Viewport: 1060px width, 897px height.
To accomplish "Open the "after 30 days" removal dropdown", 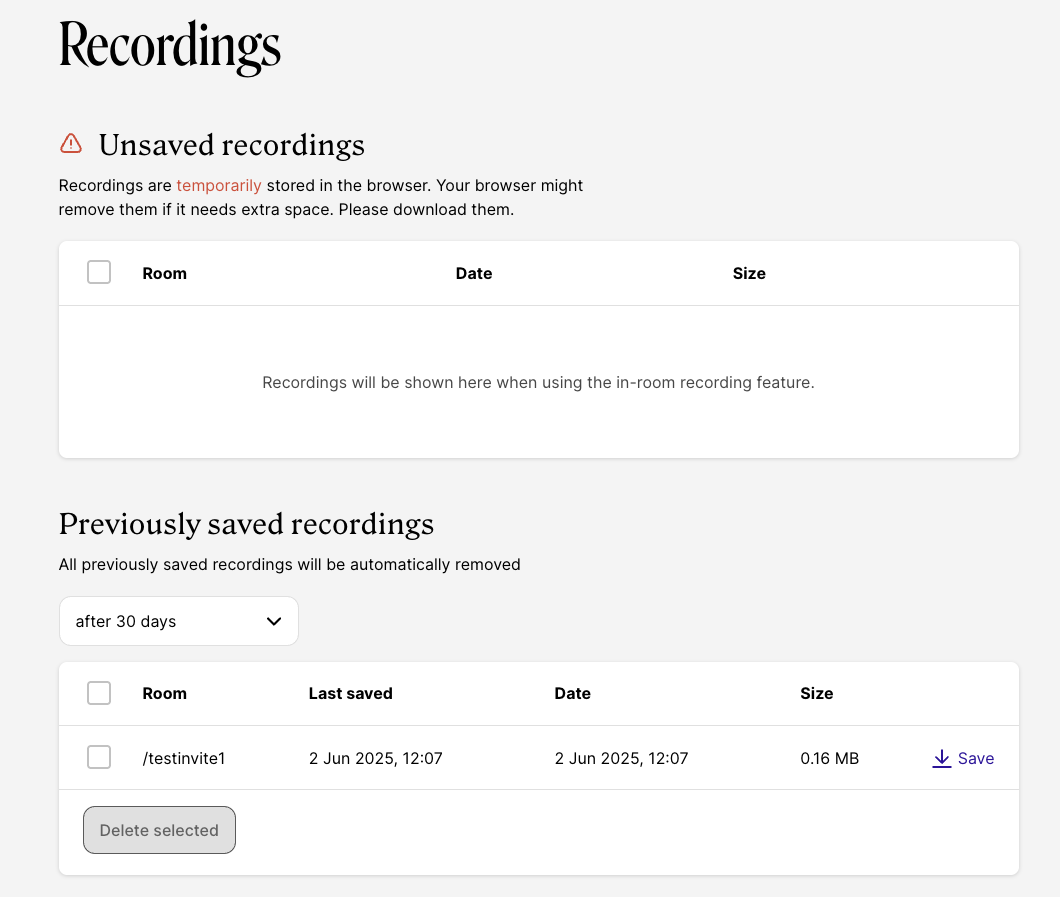I will coord(178,621).
